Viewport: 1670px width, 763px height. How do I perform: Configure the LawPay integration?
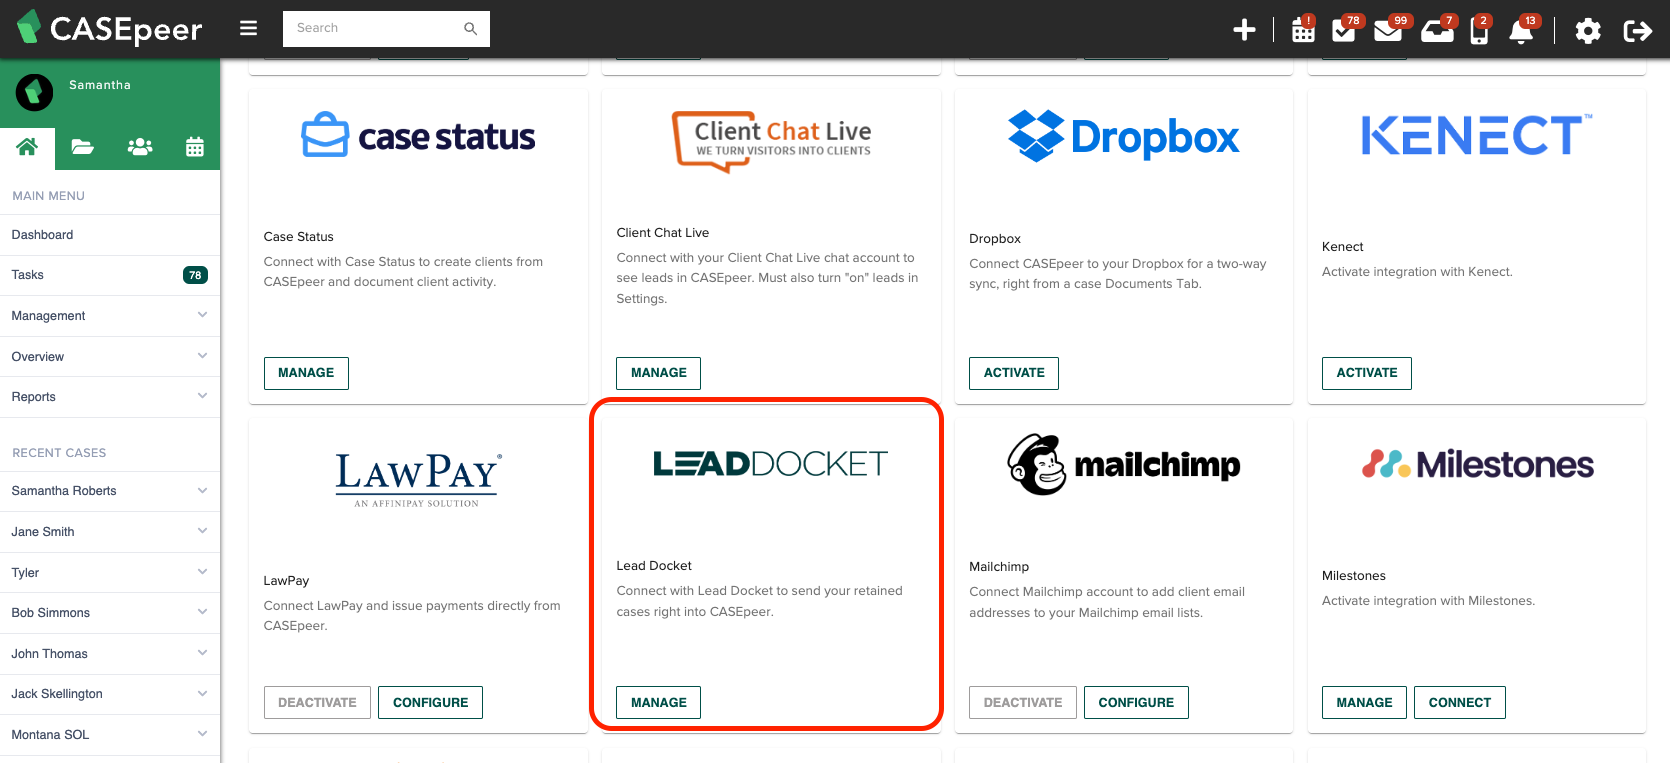431,703
